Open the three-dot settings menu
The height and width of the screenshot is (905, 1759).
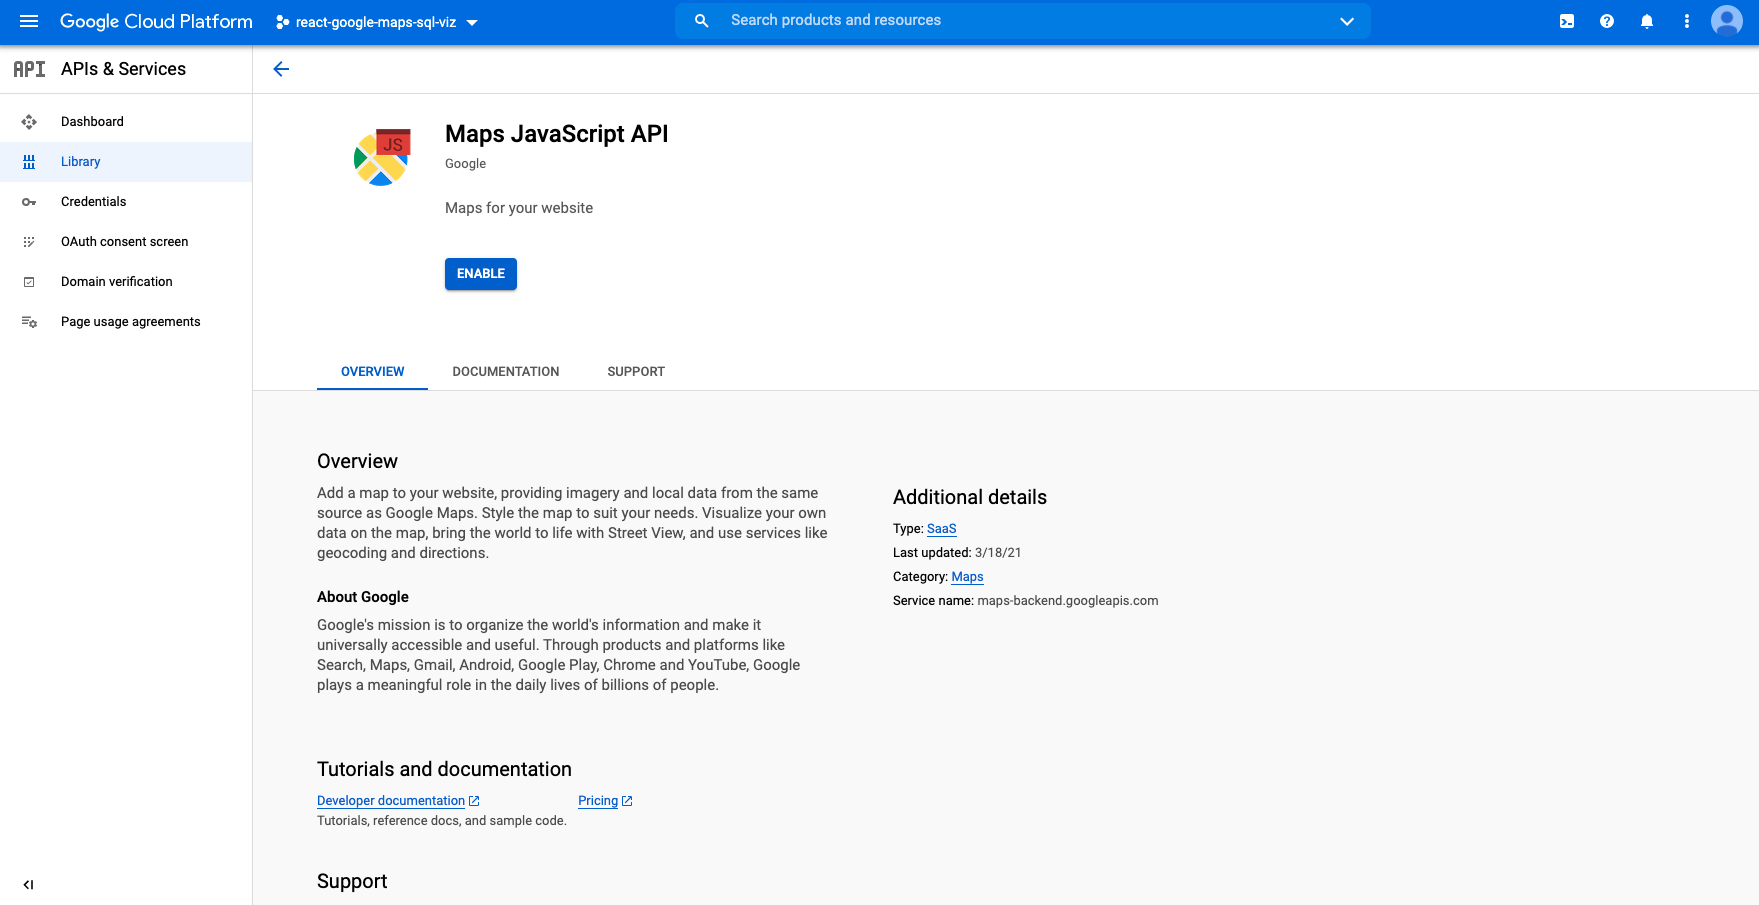click(1687, 21)
